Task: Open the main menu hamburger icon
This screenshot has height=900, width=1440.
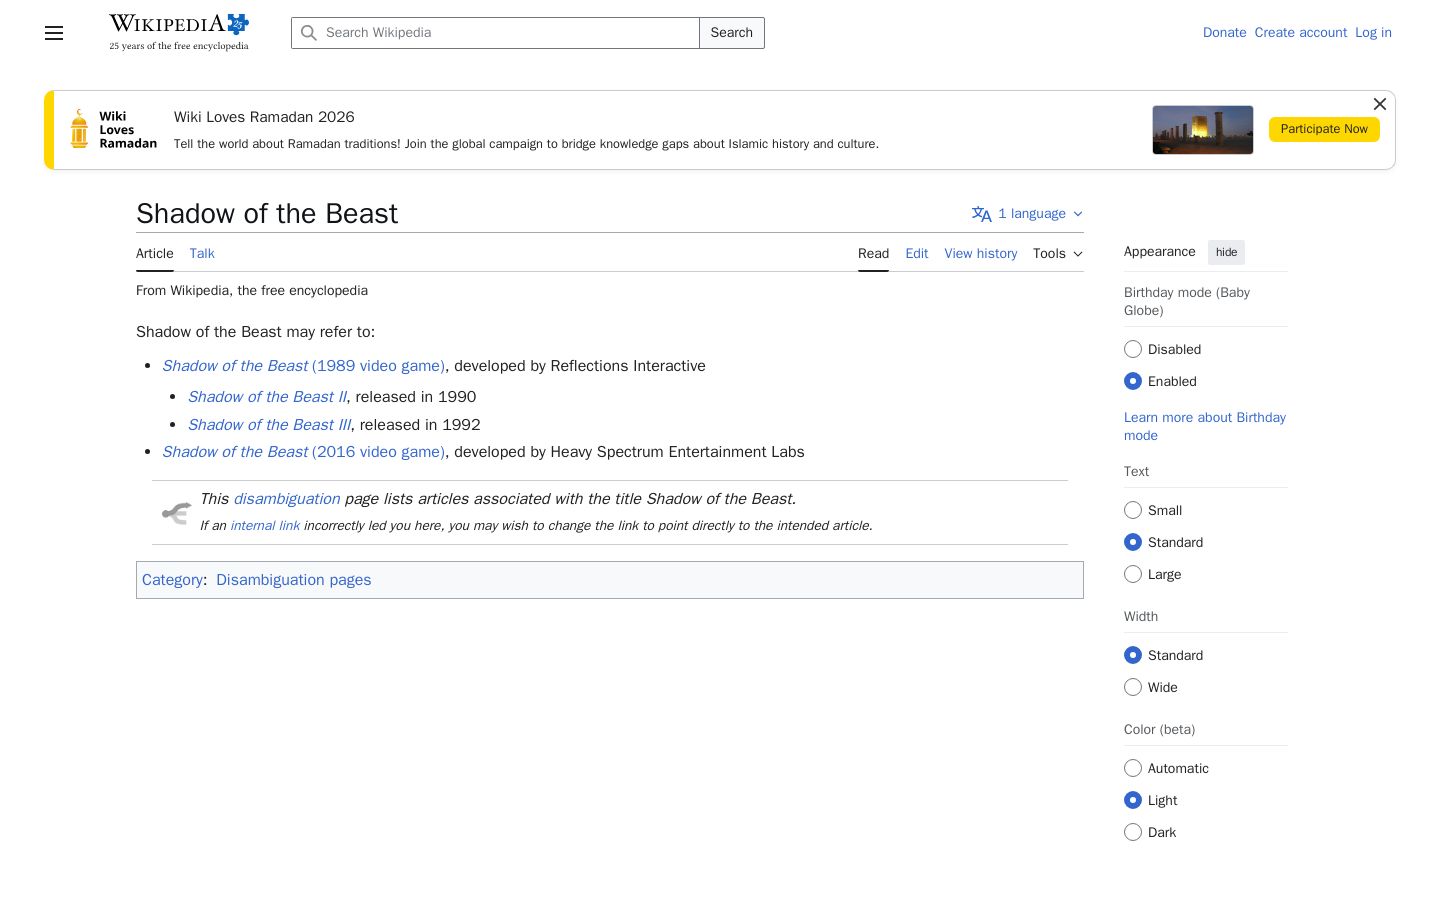Action: 54,33
